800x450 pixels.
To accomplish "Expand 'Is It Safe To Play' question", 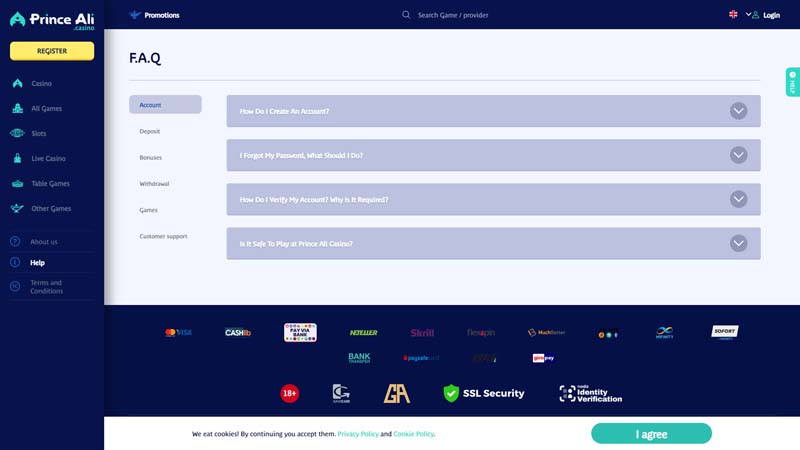I will (738, 243).
